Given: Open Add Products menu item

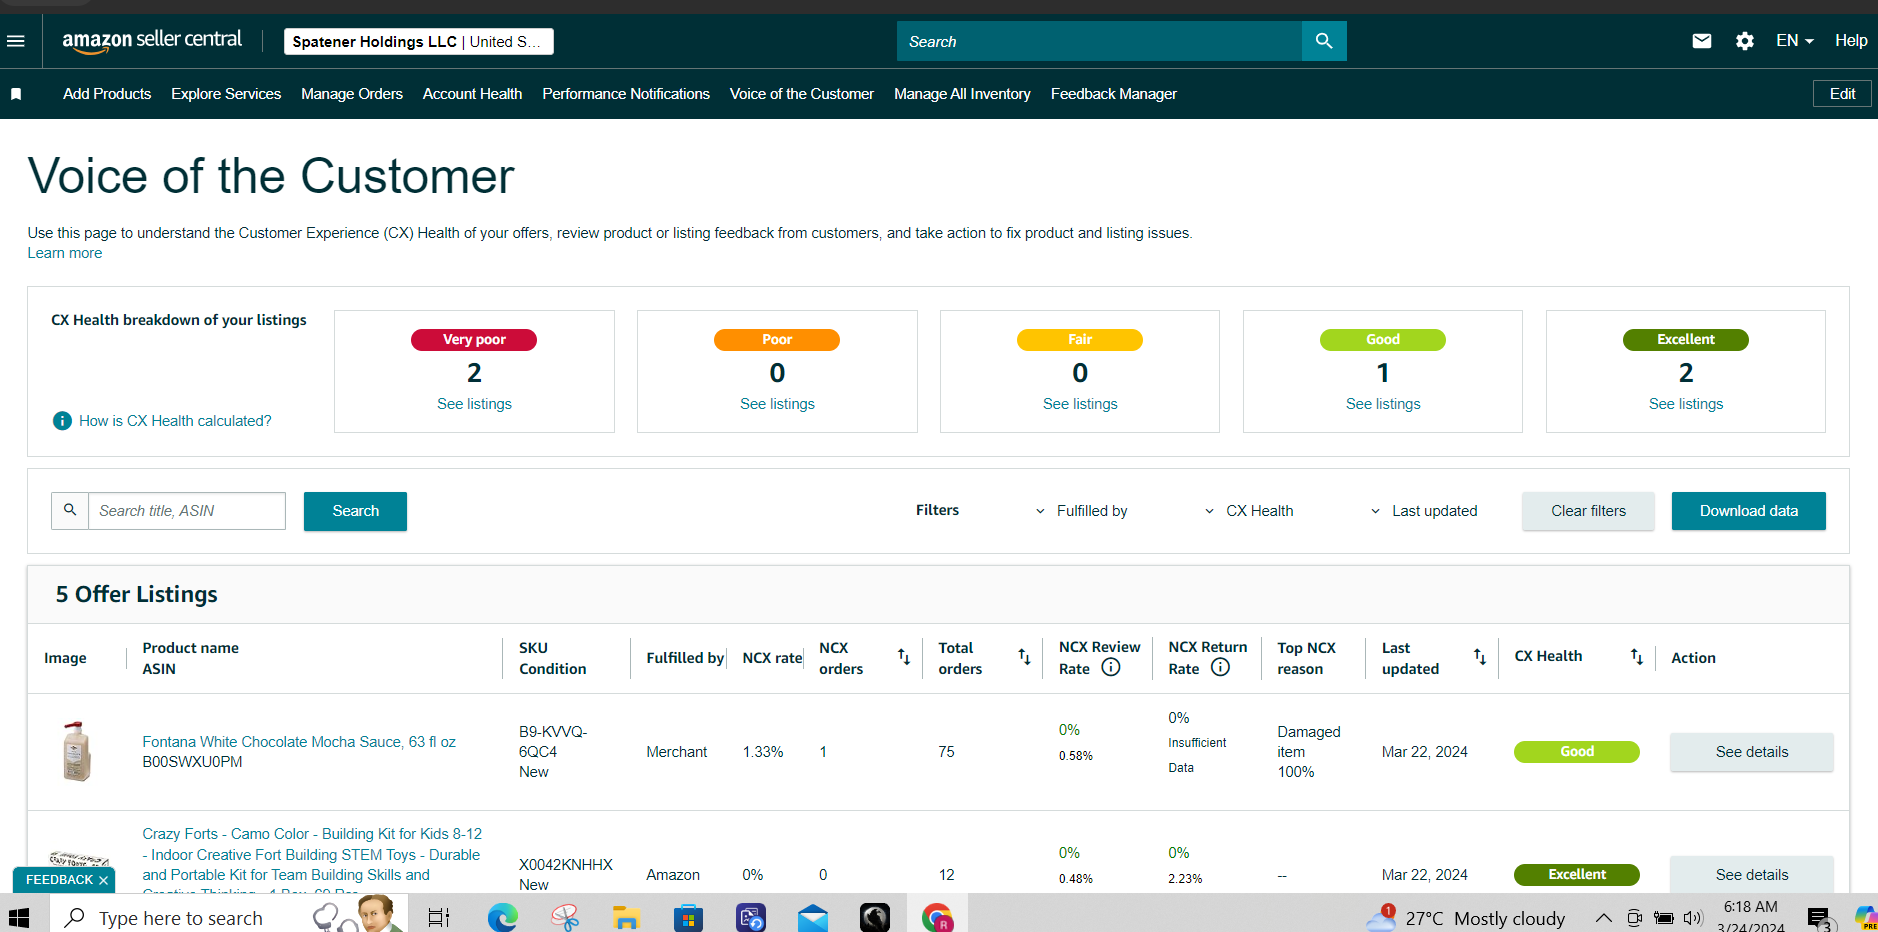Looking at the screenshot, I should (107, 94).
